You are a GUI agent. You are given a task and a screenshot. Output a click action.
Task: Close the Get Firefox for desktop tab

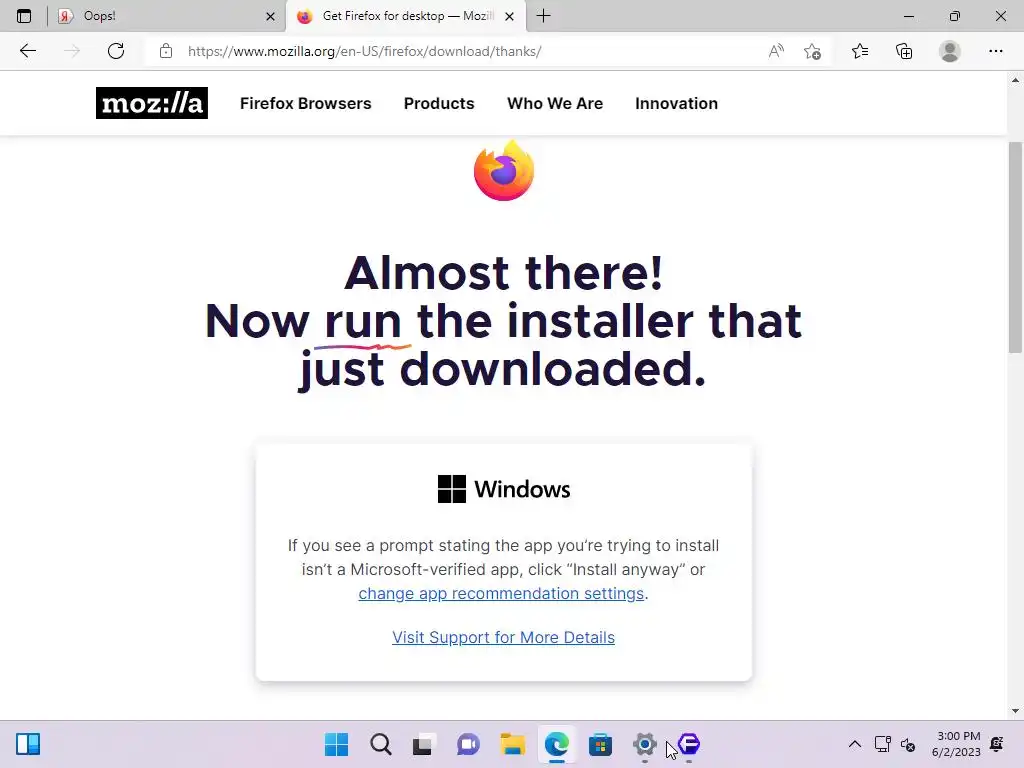[510, 17]
